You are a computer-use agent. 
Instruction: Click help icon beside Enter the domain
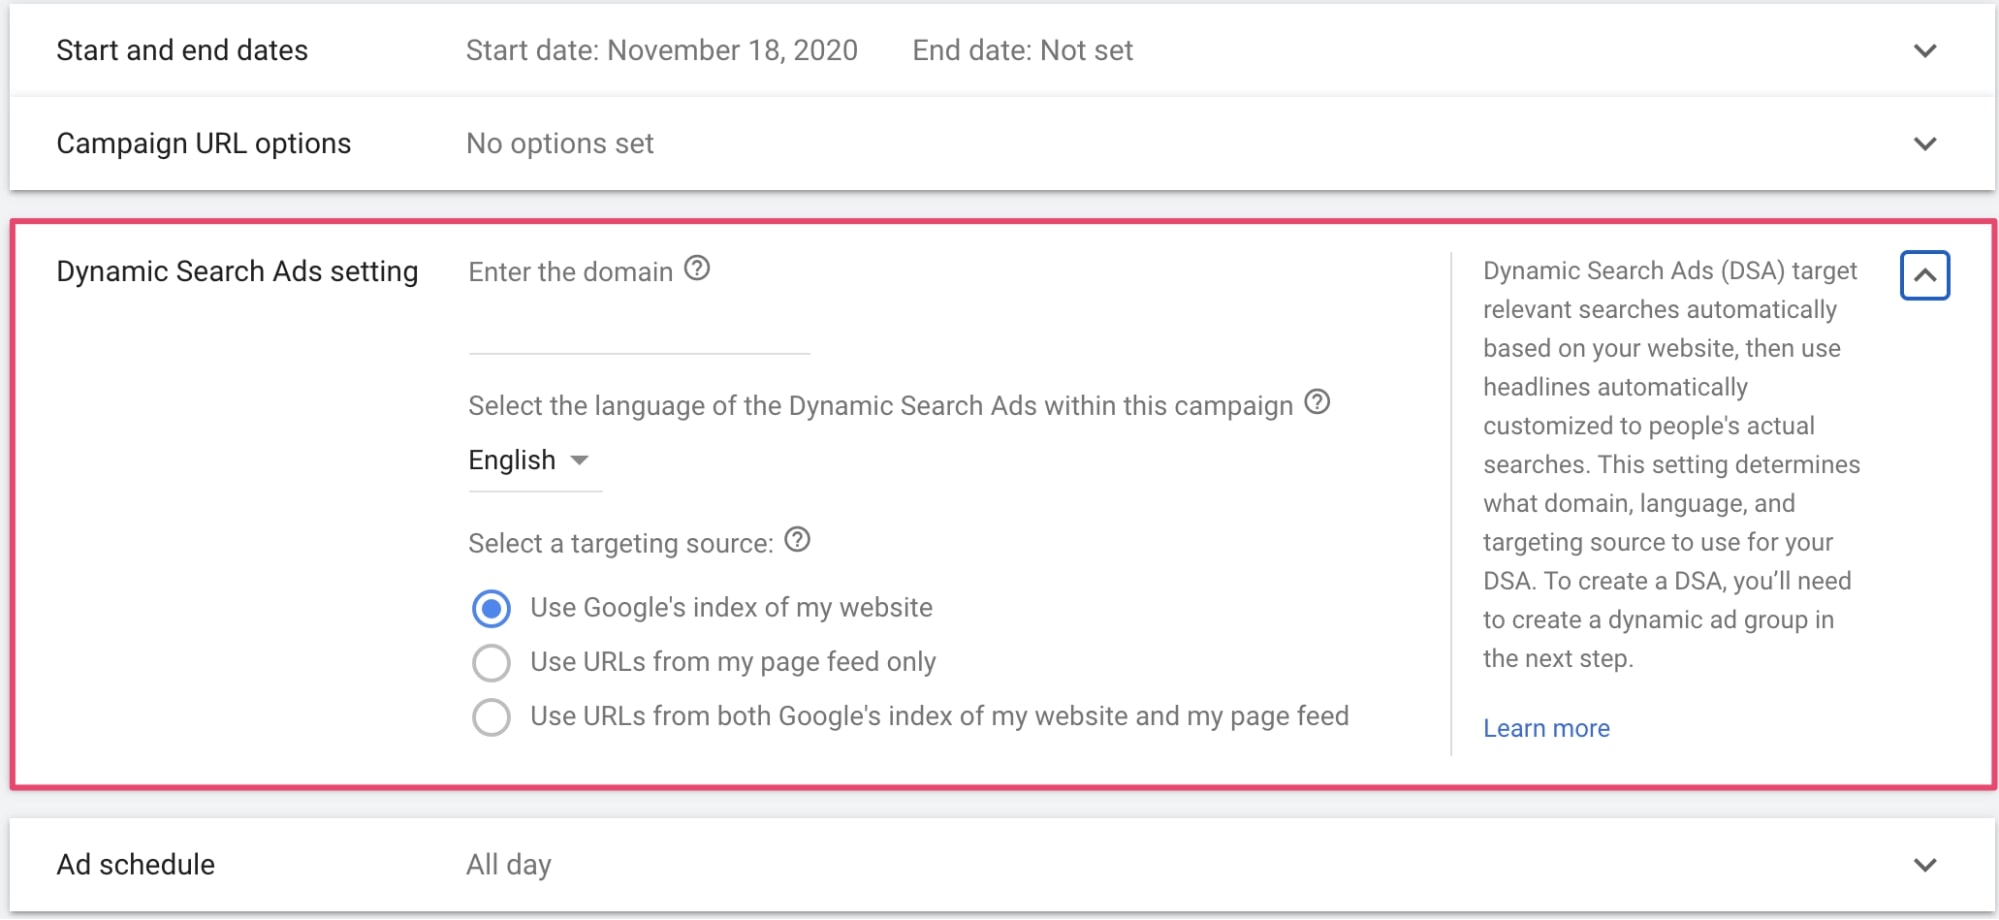coord(697,269)
